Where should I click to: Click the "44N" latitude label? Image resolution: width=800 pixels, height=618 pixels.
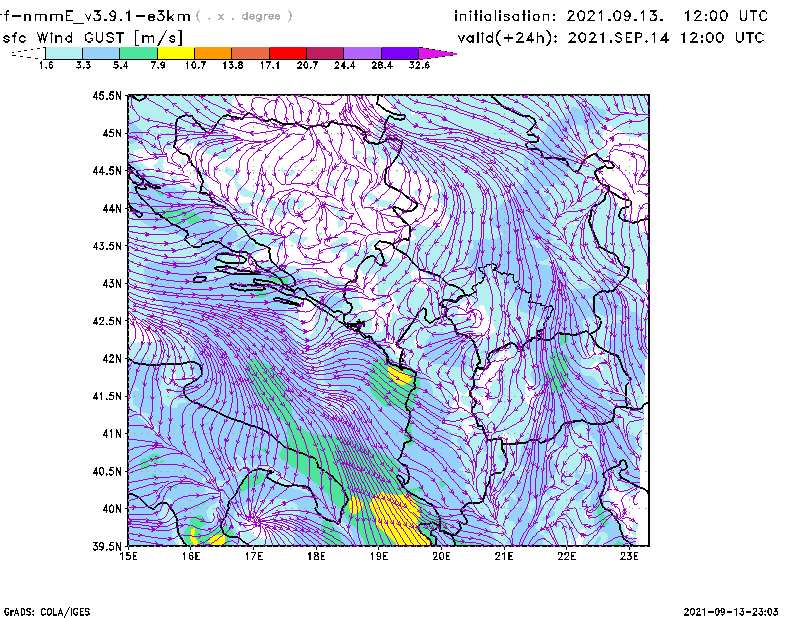pyautogui.click(x=112, y=208)
